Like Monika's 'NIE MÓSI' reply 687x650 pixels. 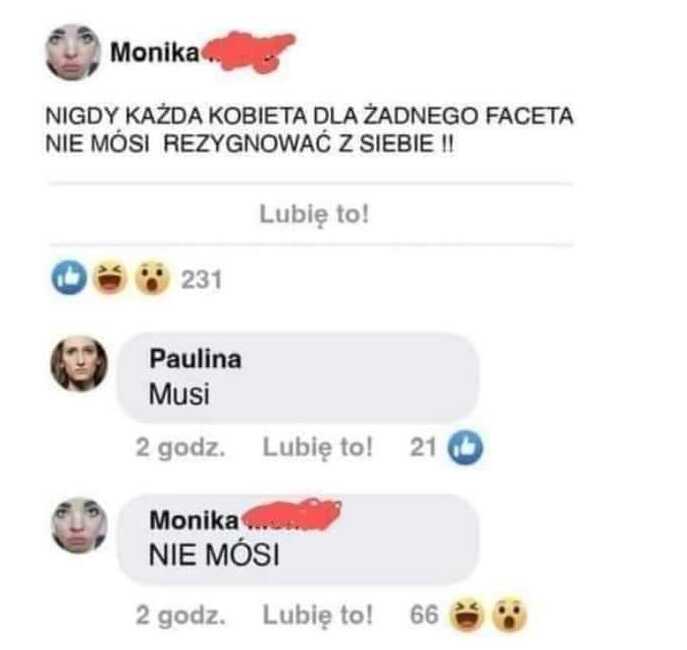318,615
